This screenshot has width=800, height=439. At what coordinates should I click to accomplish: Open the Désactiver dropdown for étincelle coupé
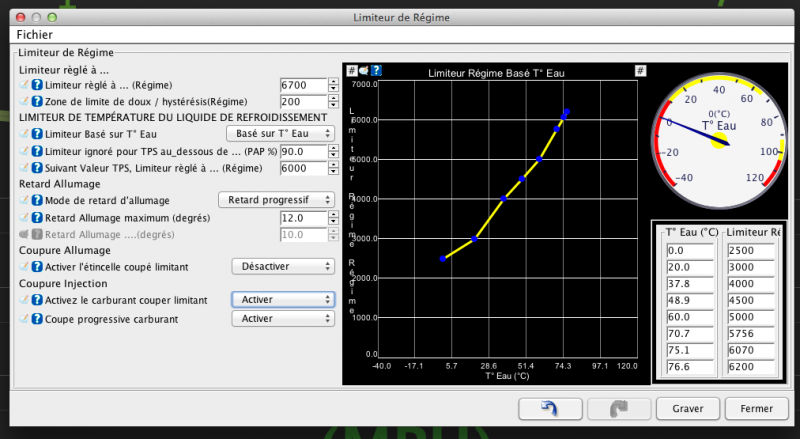click(283, 266)
